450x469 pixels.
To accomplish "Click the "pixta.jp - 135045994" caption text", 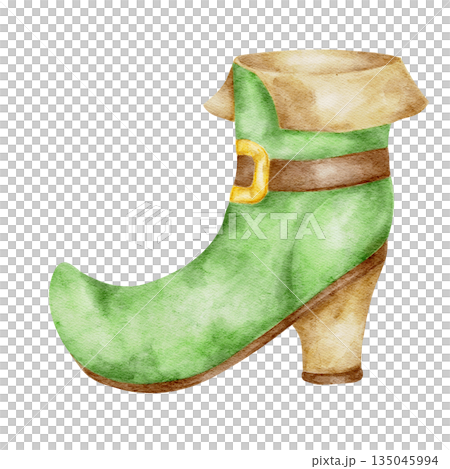I will (x=375, y=460).
